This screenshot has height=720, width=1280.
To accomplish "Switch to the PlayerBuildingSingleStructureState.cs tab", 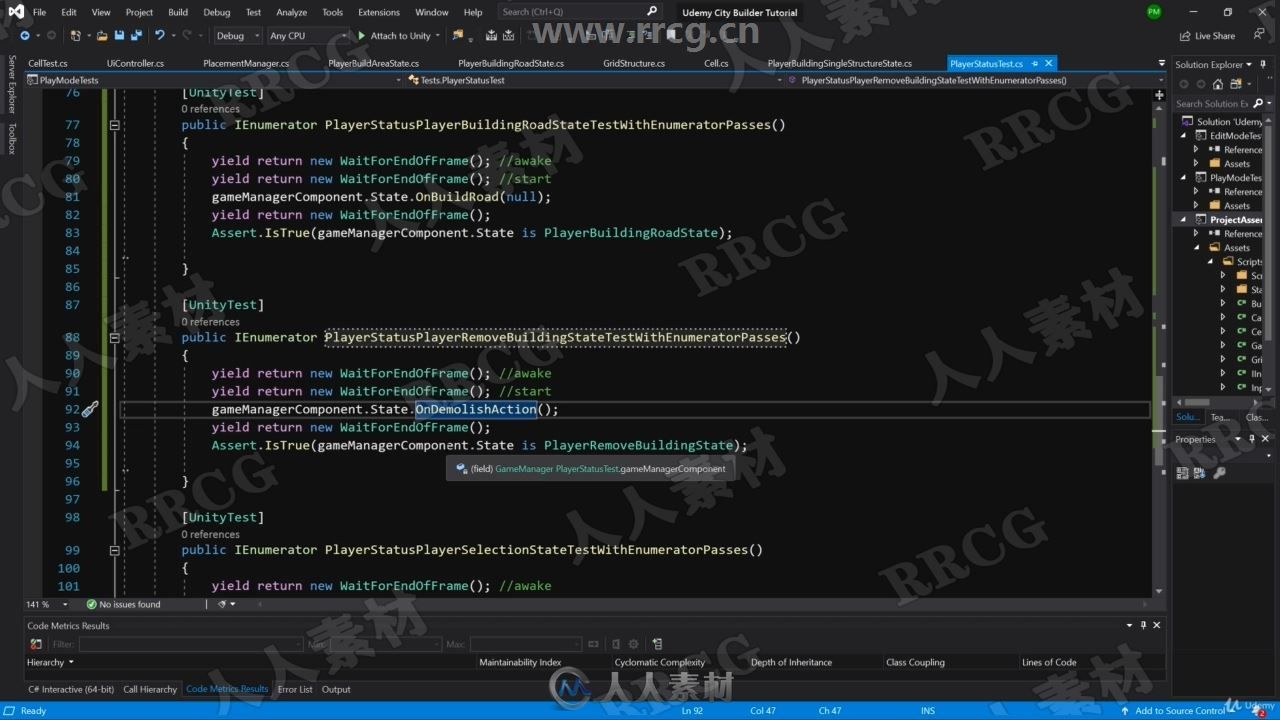I will [840, 63].
